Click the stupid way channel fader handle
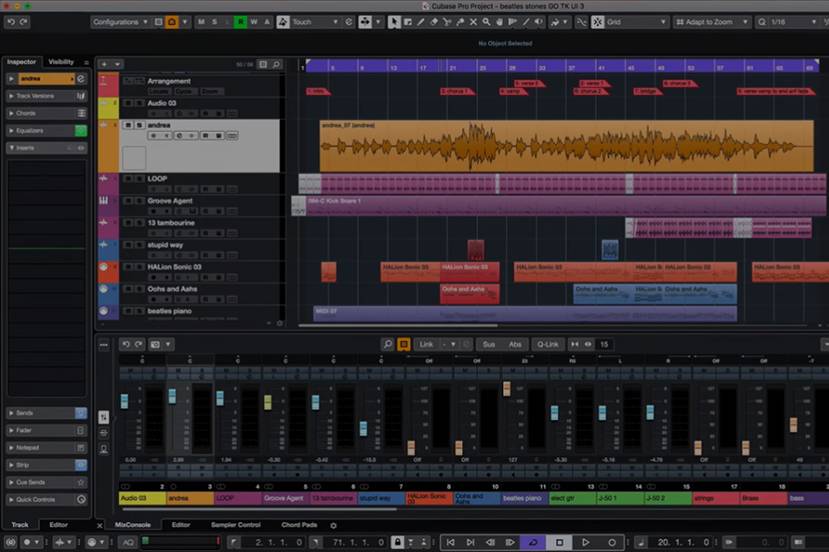This screenshot has height=552, width=829. click(363, 428)
